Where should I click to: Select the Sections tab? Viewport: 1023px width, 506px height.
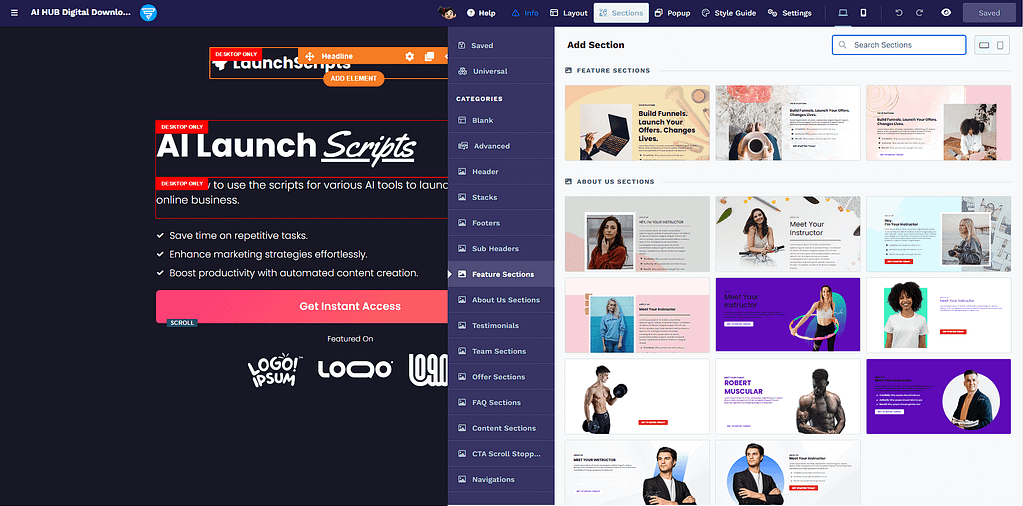(621, 13)
